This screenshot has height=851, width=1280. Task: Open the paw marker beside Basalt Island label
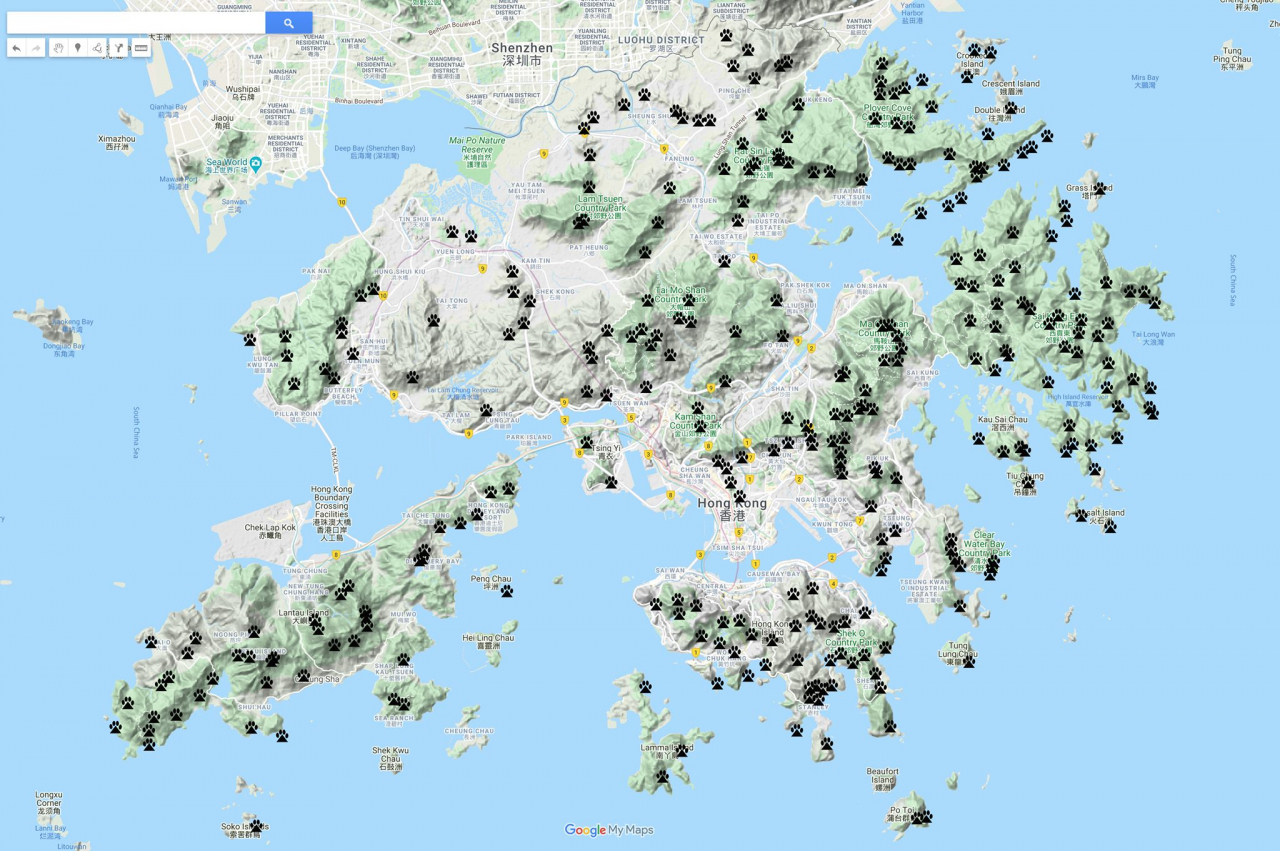point(1081,515)
